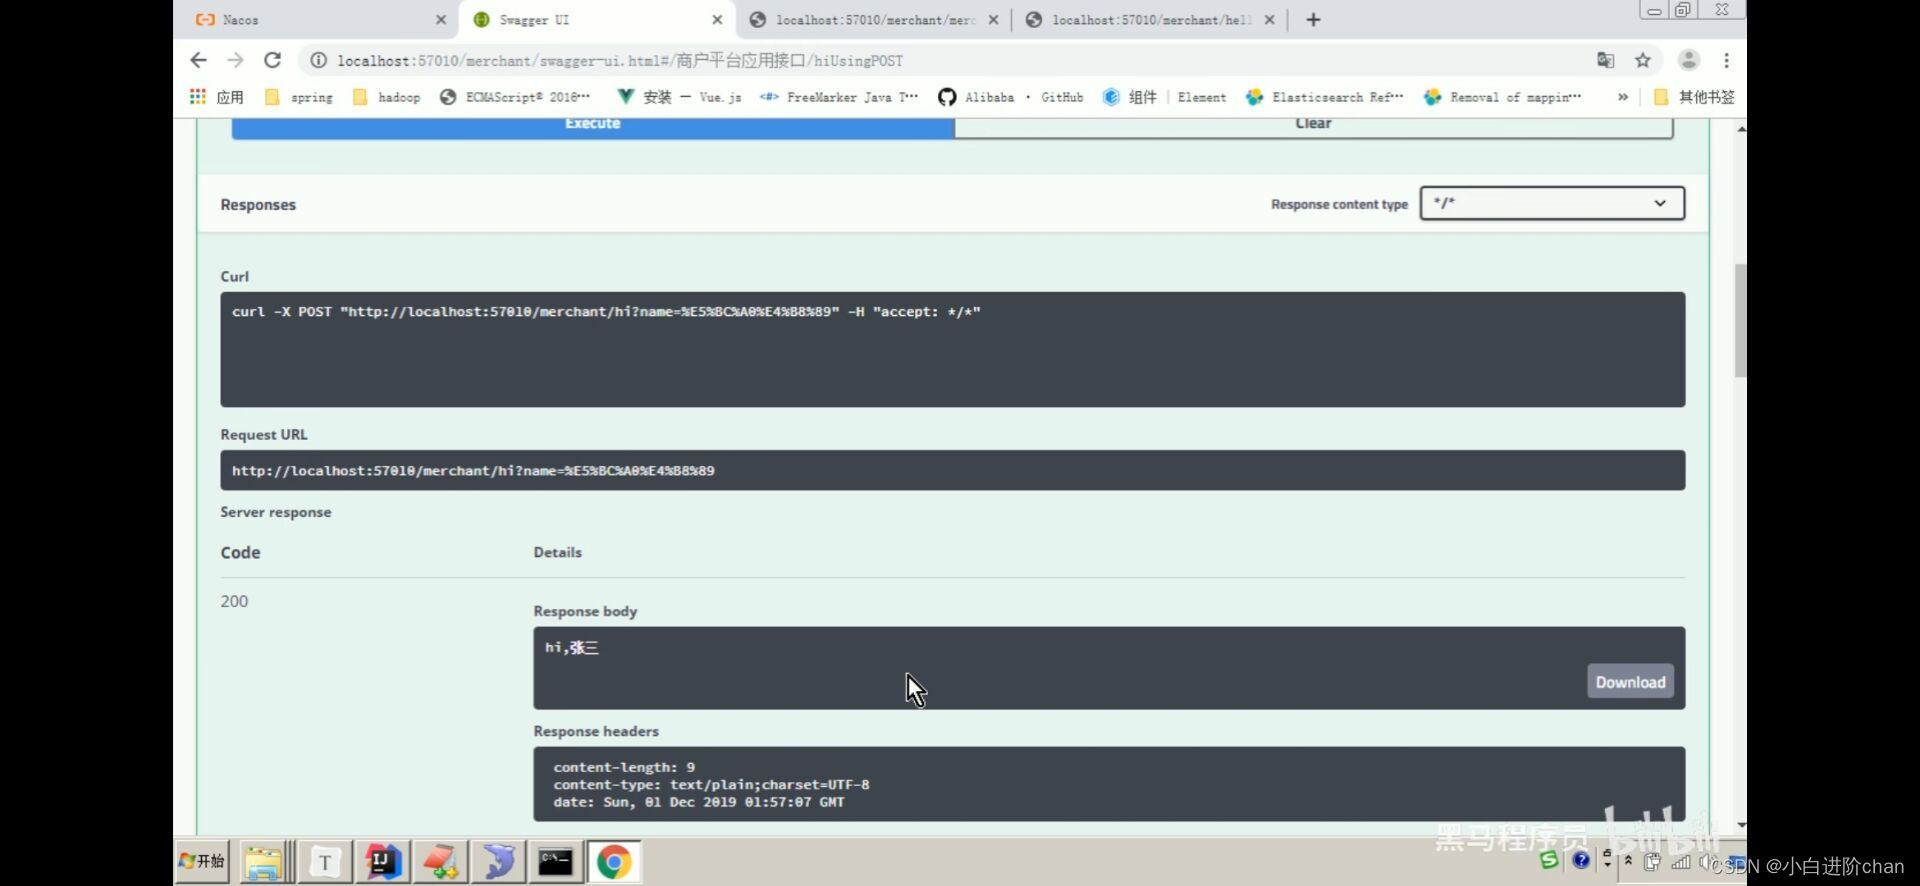Click the browser forward arrow

pos(235,60)
